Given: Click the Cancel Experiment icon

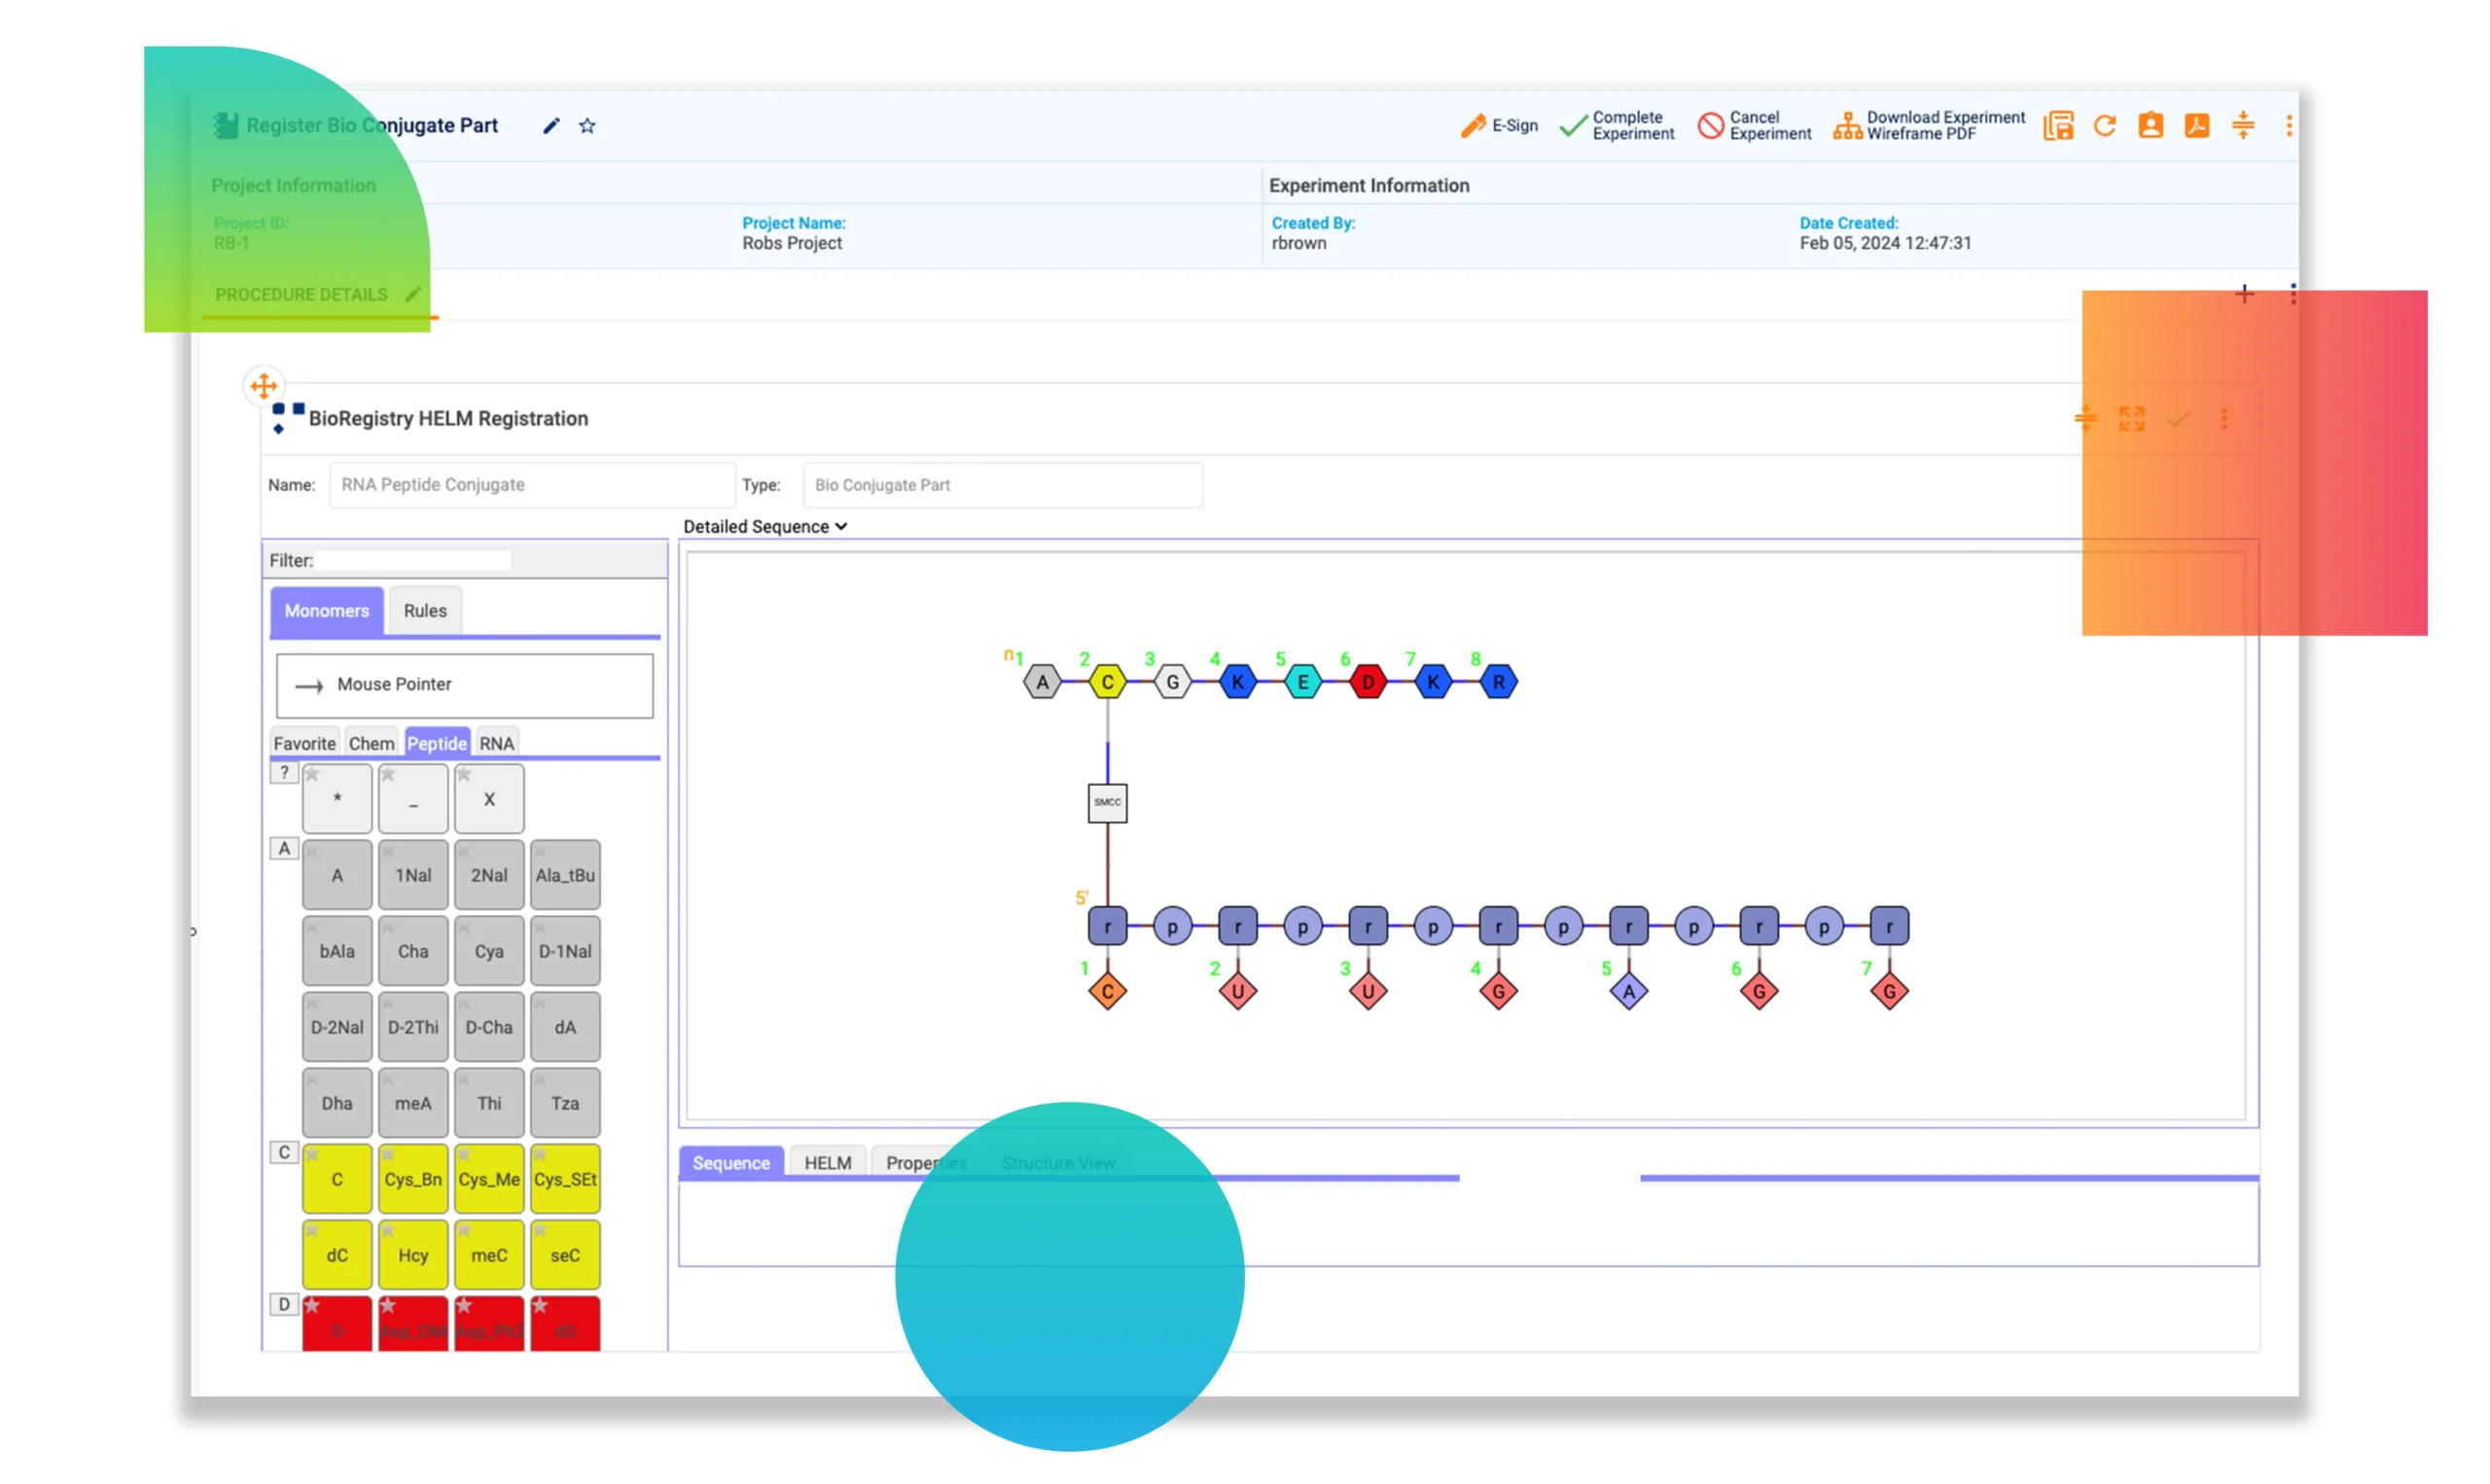Looking at the screenshot, I should click(x=1710, y=126).
